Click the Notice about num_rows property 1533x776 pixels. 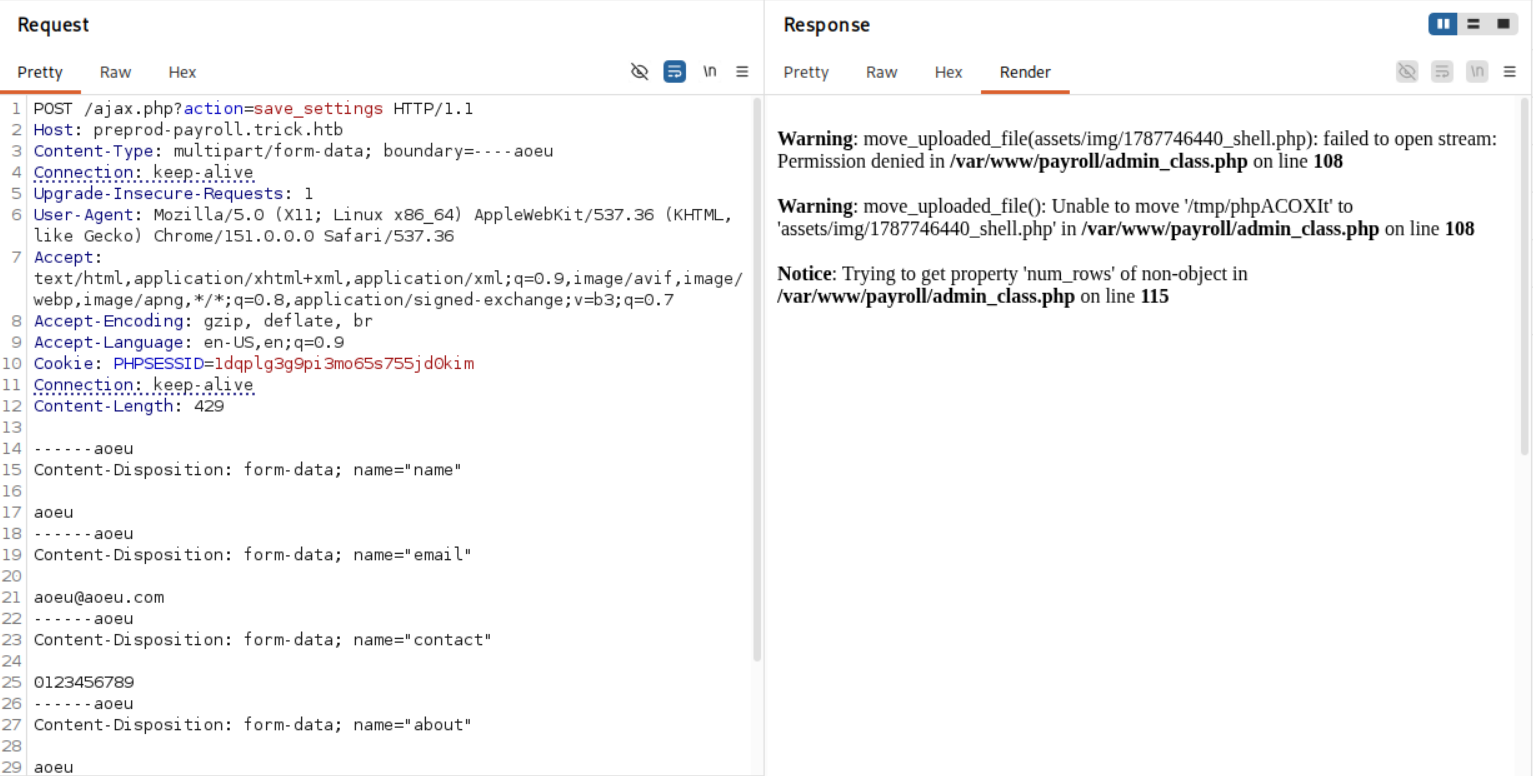tap(1012, 285)
